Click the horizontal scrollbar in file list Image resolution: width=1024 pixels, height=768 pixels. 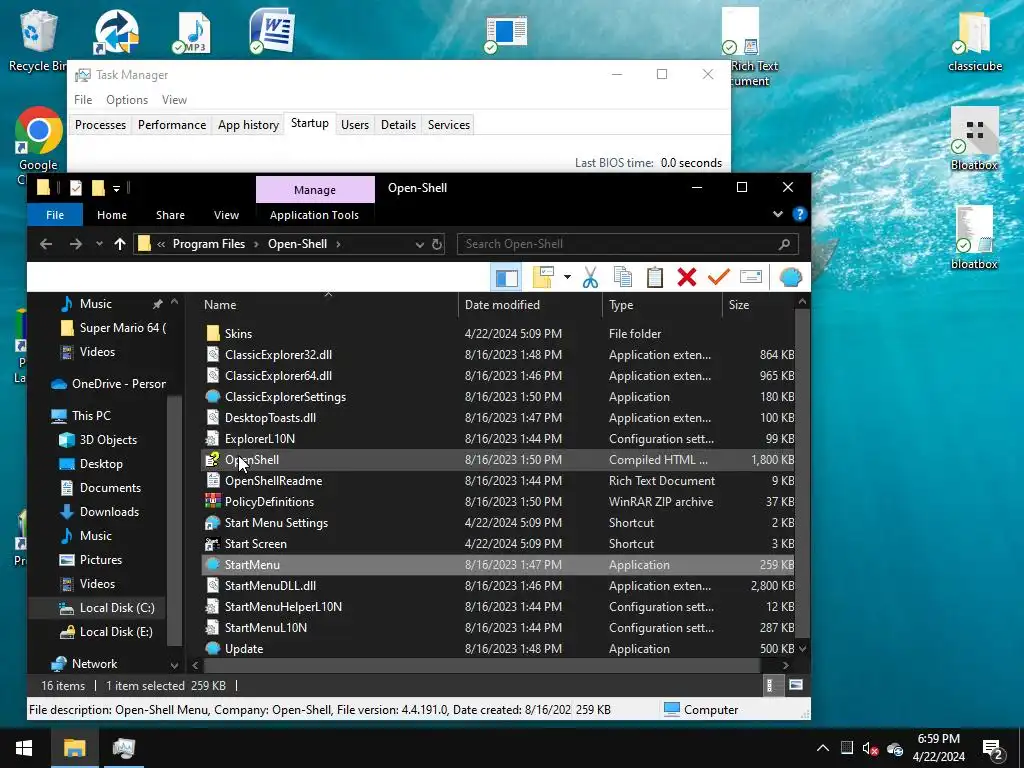pyautogui.click(x=482, y=665)
